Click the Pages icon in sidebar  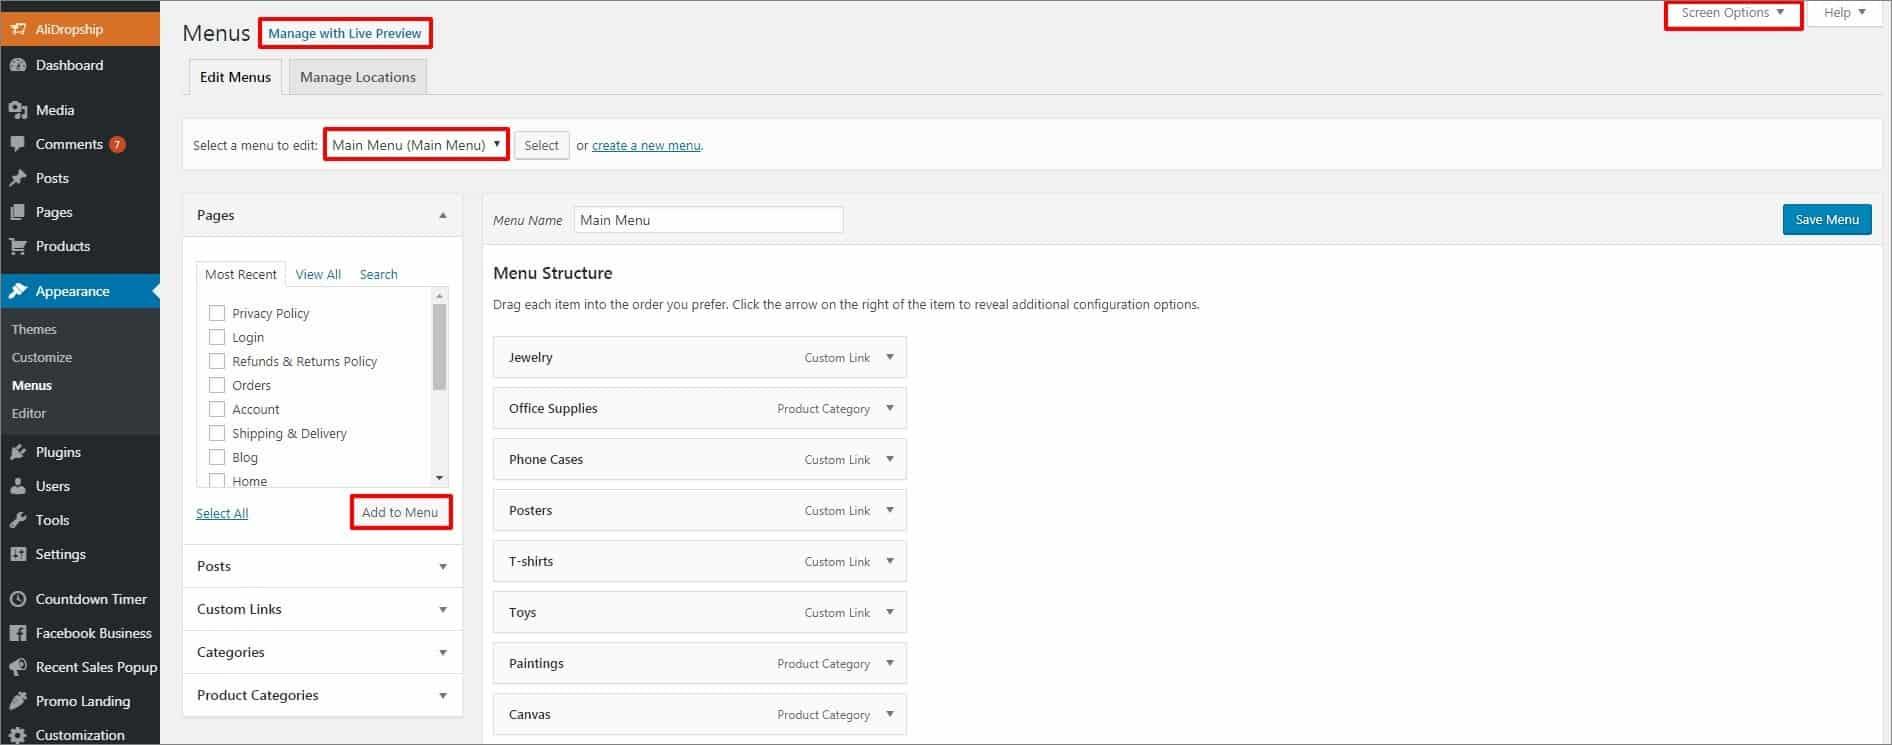coord(18,212)
